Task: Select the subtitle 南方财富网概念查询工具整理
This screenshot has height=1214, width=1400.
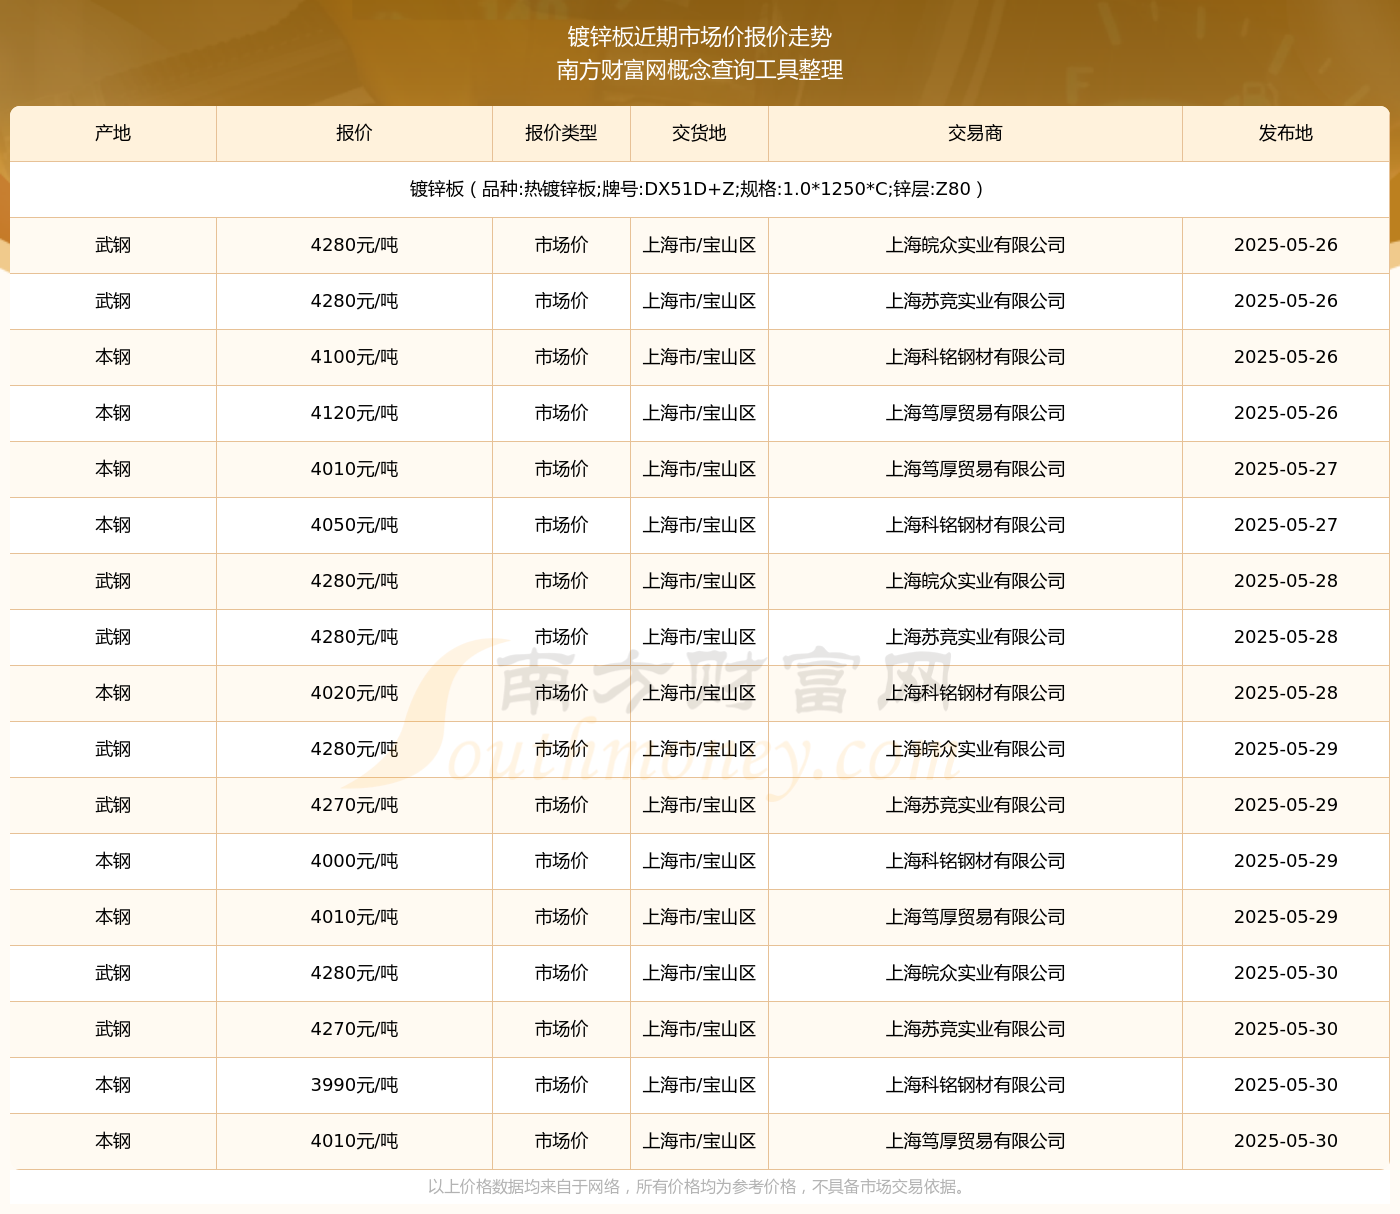Action: 700,70
